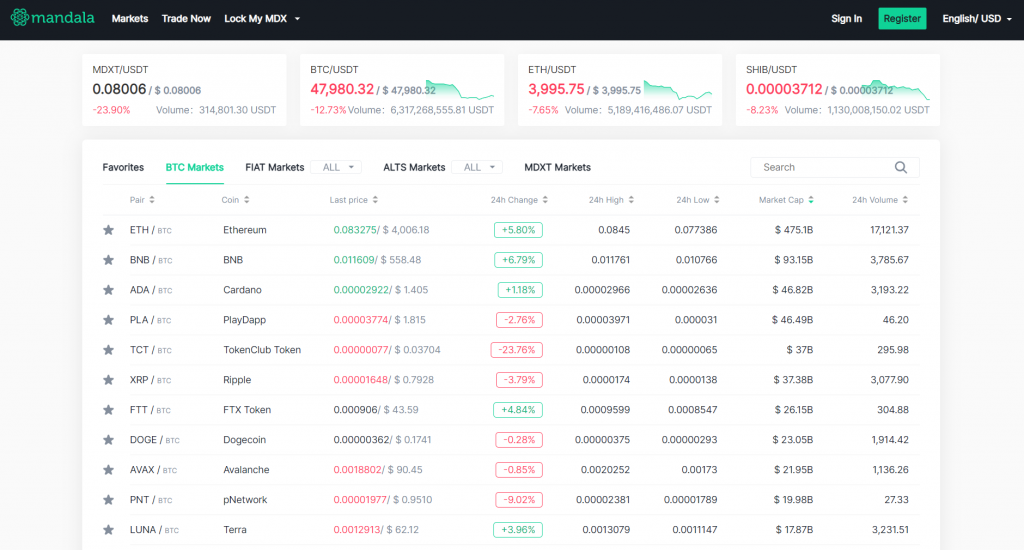Favorite the ADA / BTC pair star
The image size is (1024, 550).
108,290
